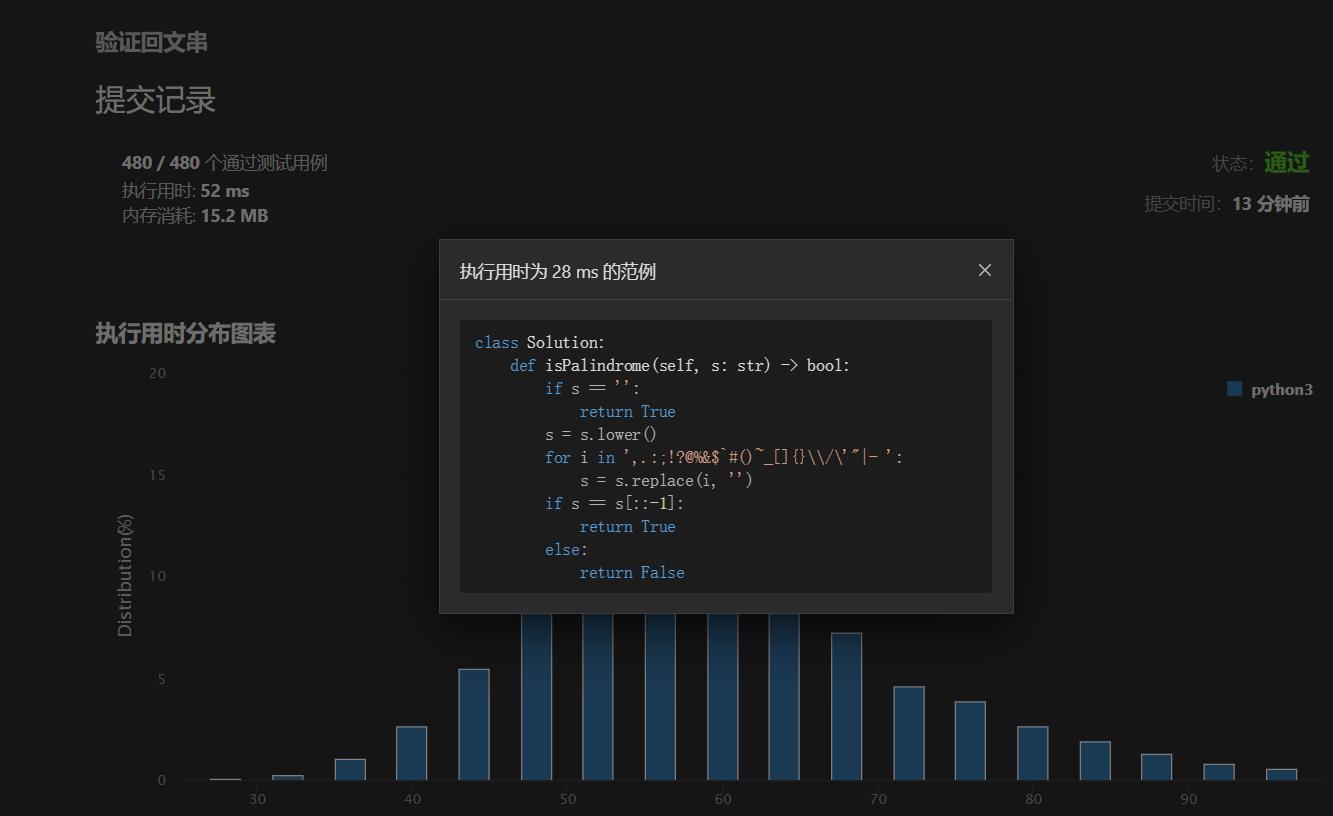Open the 验证回文串 problem link
The height and width of the screenshot is (816, 1333).
[x=151, y=42]
